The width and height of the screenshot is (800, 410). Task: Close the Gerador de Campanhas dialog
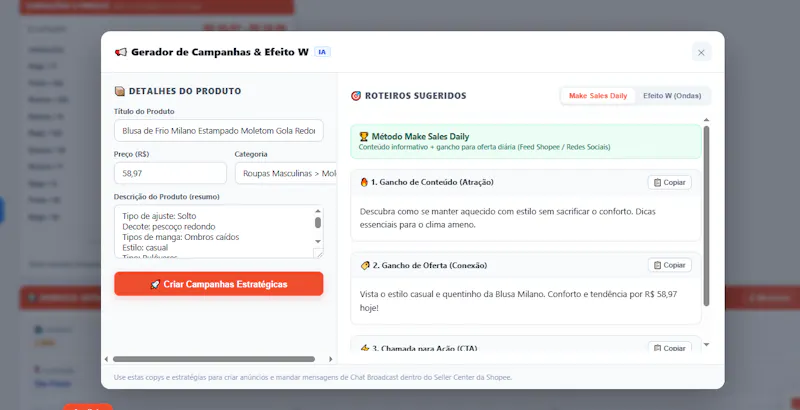coord(701,52)
